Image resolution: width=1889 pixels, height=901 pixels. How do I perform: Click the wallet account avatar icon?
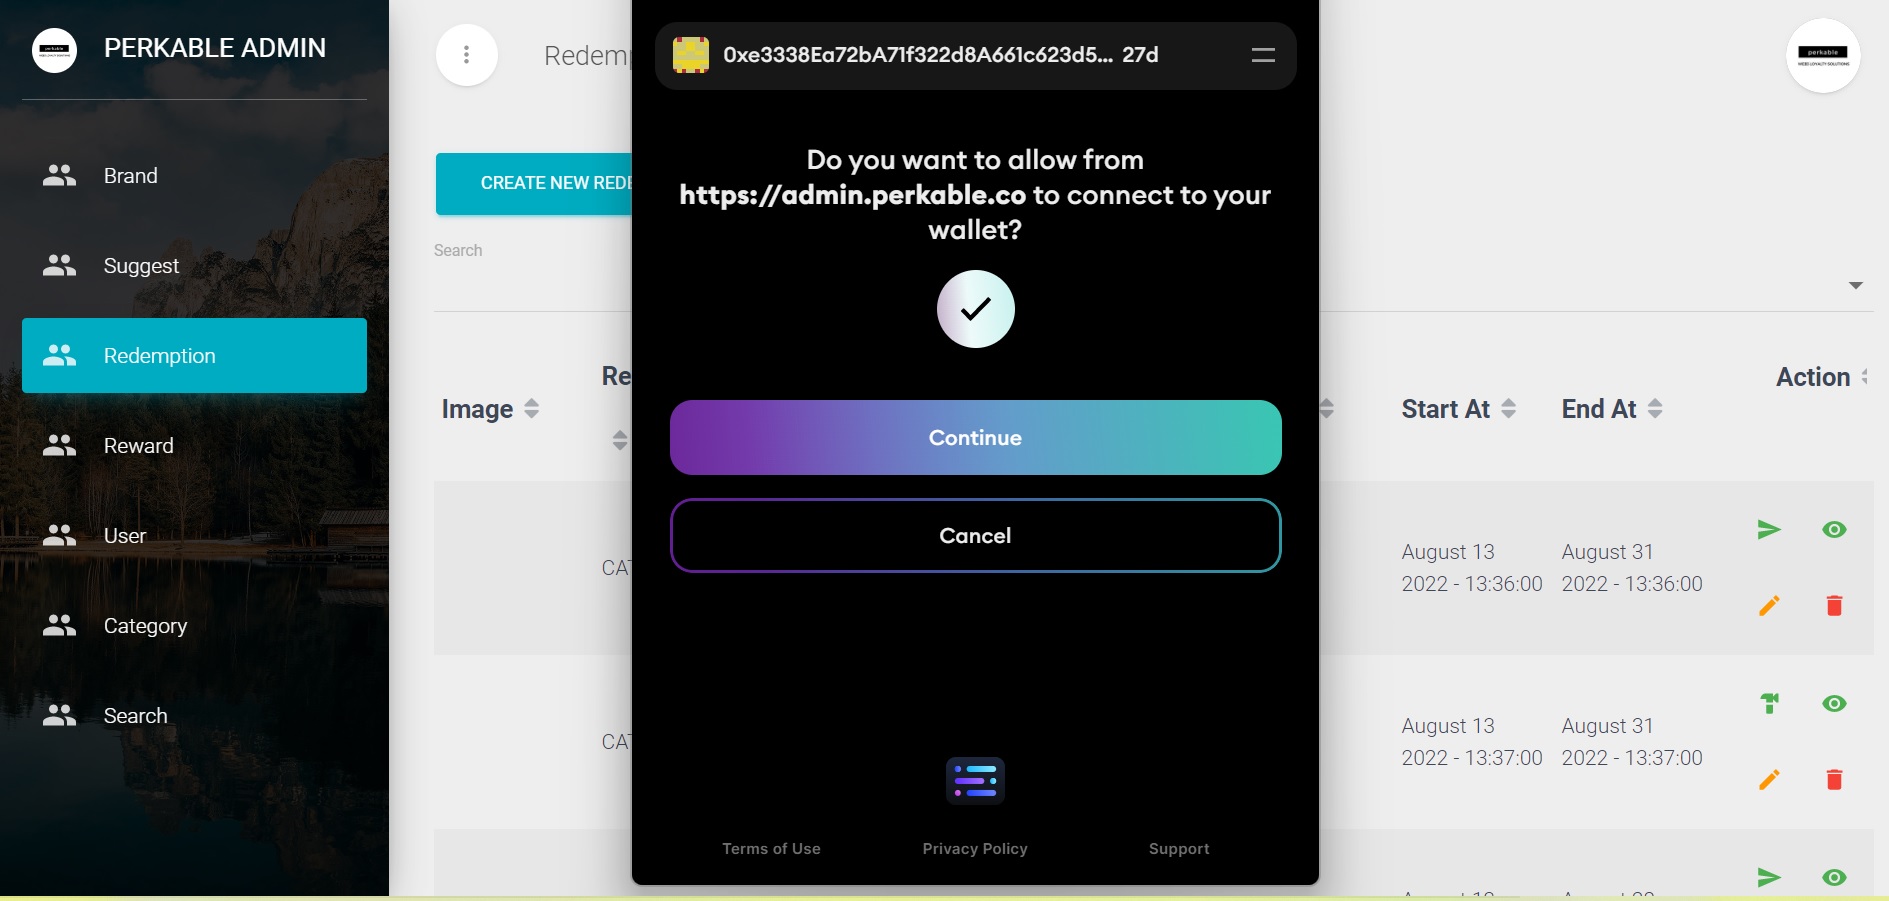[691, 55]
